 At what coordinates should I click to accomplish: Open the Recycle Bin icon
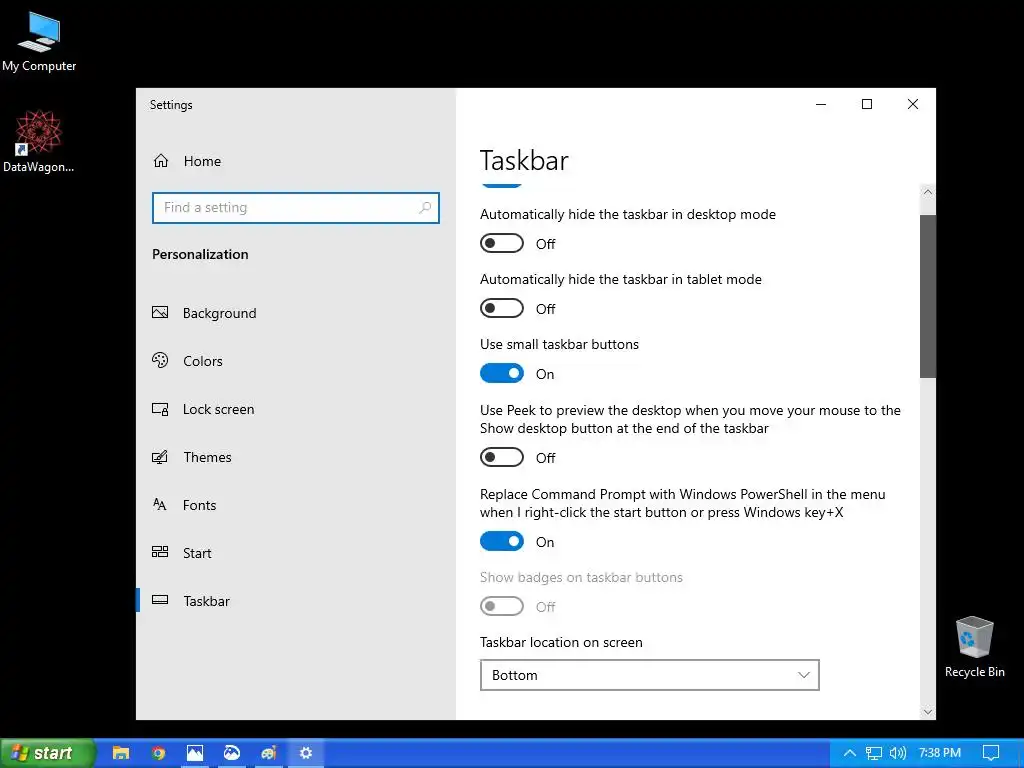[x=974, y=647]
